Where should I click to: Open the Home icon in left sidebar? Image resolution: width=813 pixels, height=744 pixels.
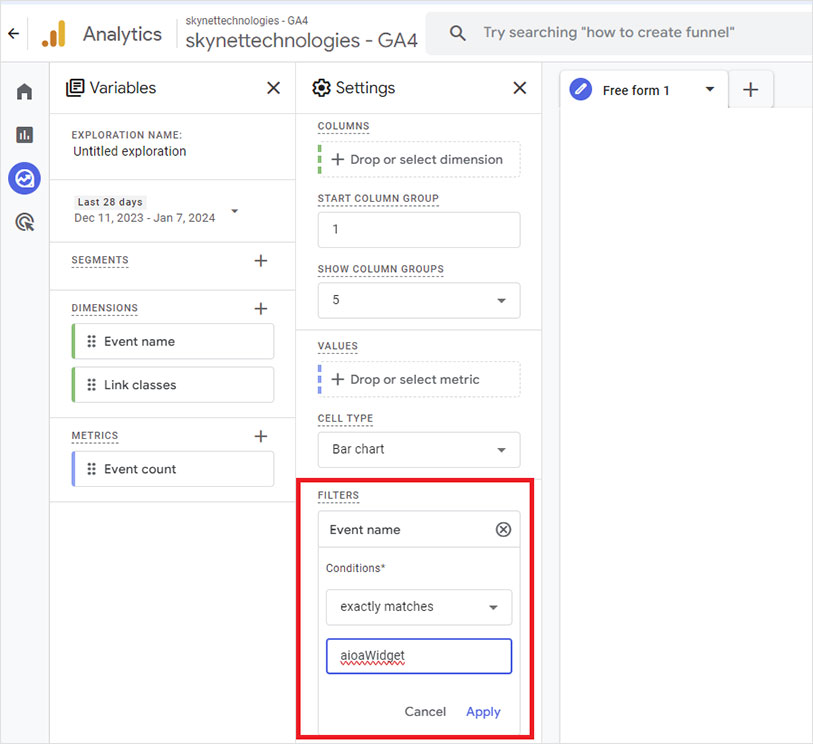tap(24, 92)
